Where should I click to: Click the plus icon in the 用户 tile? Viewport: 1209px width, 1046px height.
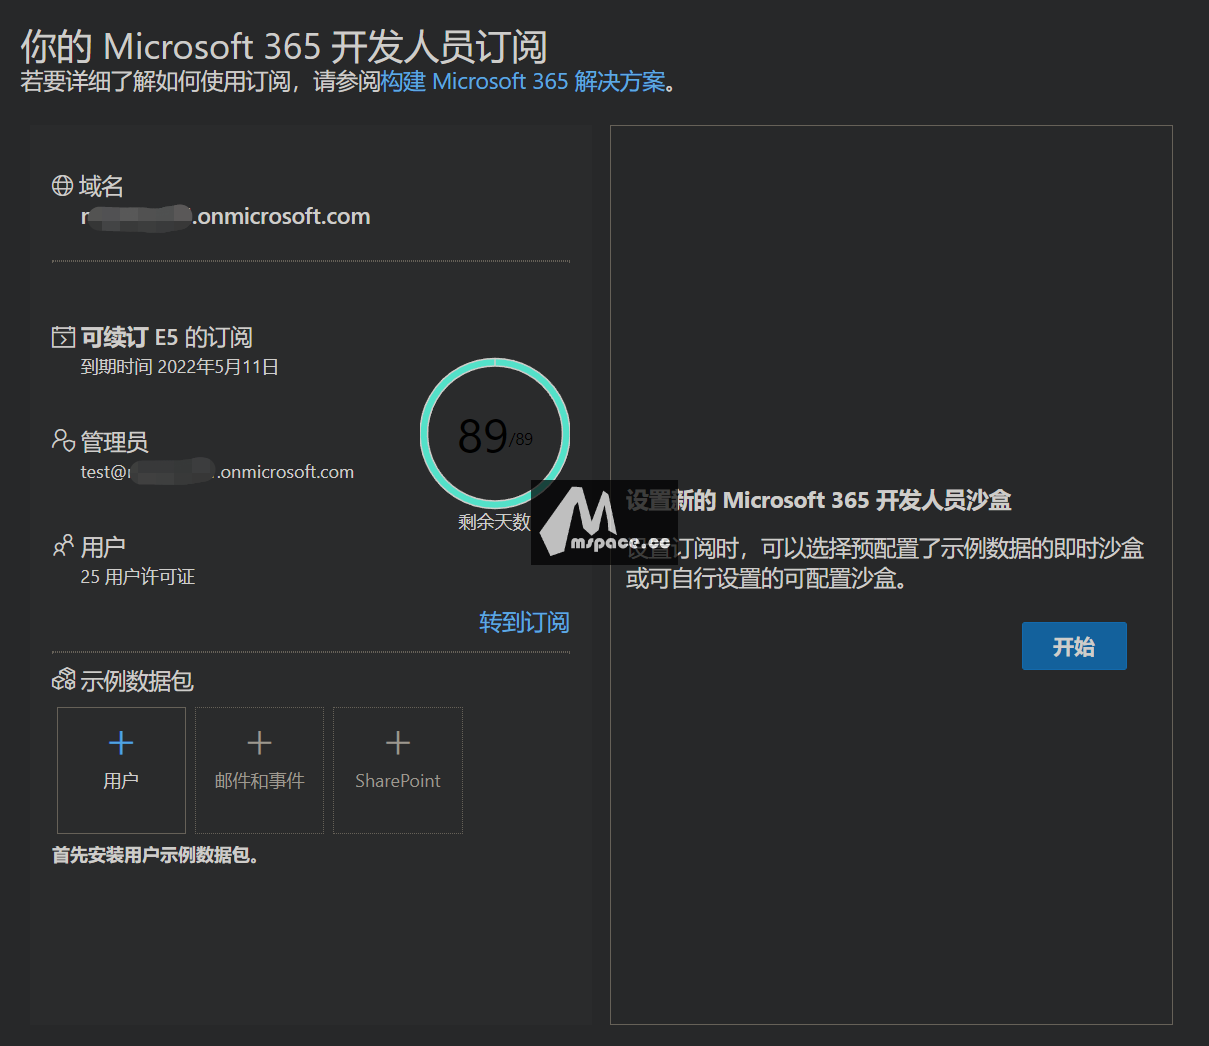pos(121,743)
